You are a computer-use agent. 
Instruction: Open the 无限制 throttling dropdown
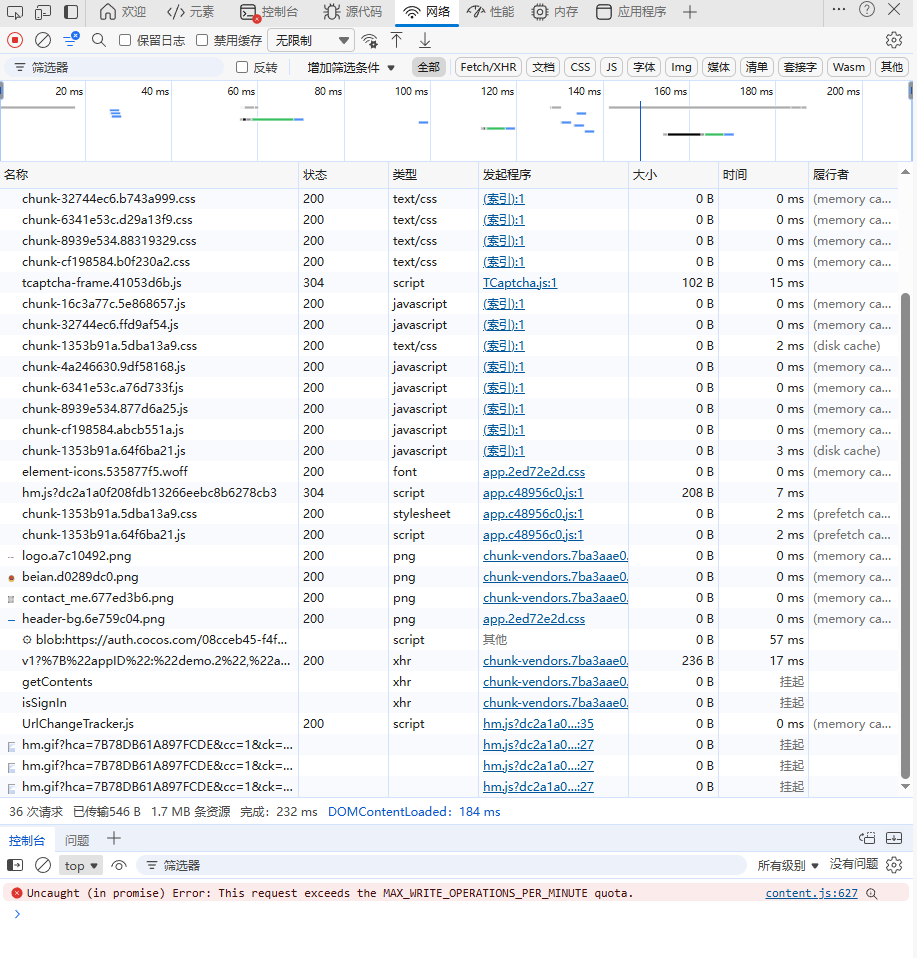click(311, 40)
